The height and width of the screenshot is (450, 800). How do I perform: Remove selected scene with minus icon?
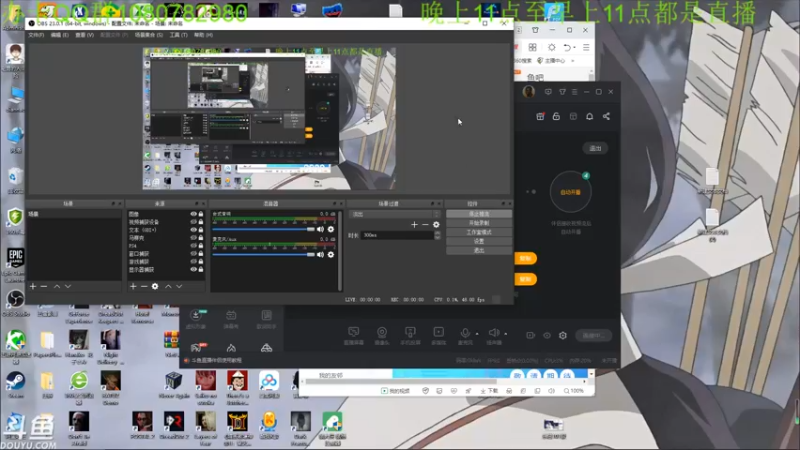click(44, 287)
